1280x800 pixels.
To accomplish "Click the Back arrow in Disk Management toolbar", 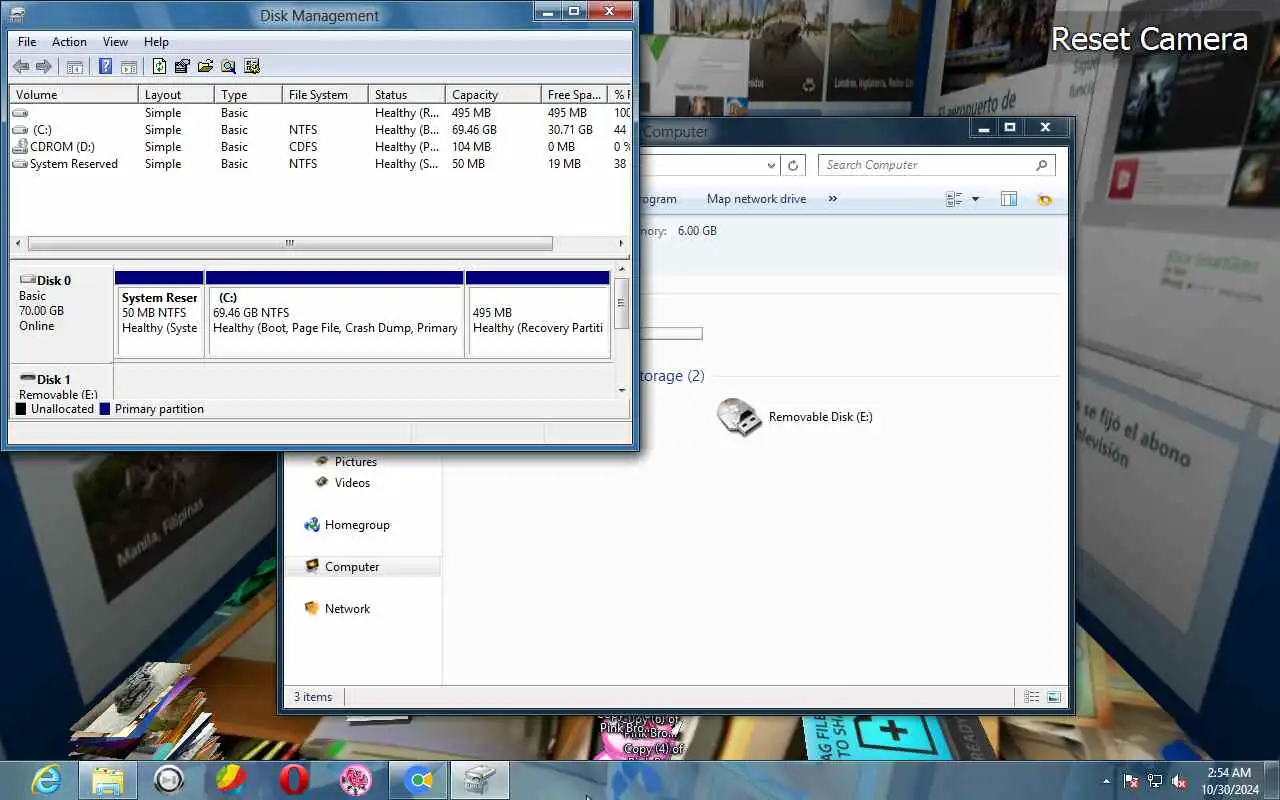I will (21, 67).
